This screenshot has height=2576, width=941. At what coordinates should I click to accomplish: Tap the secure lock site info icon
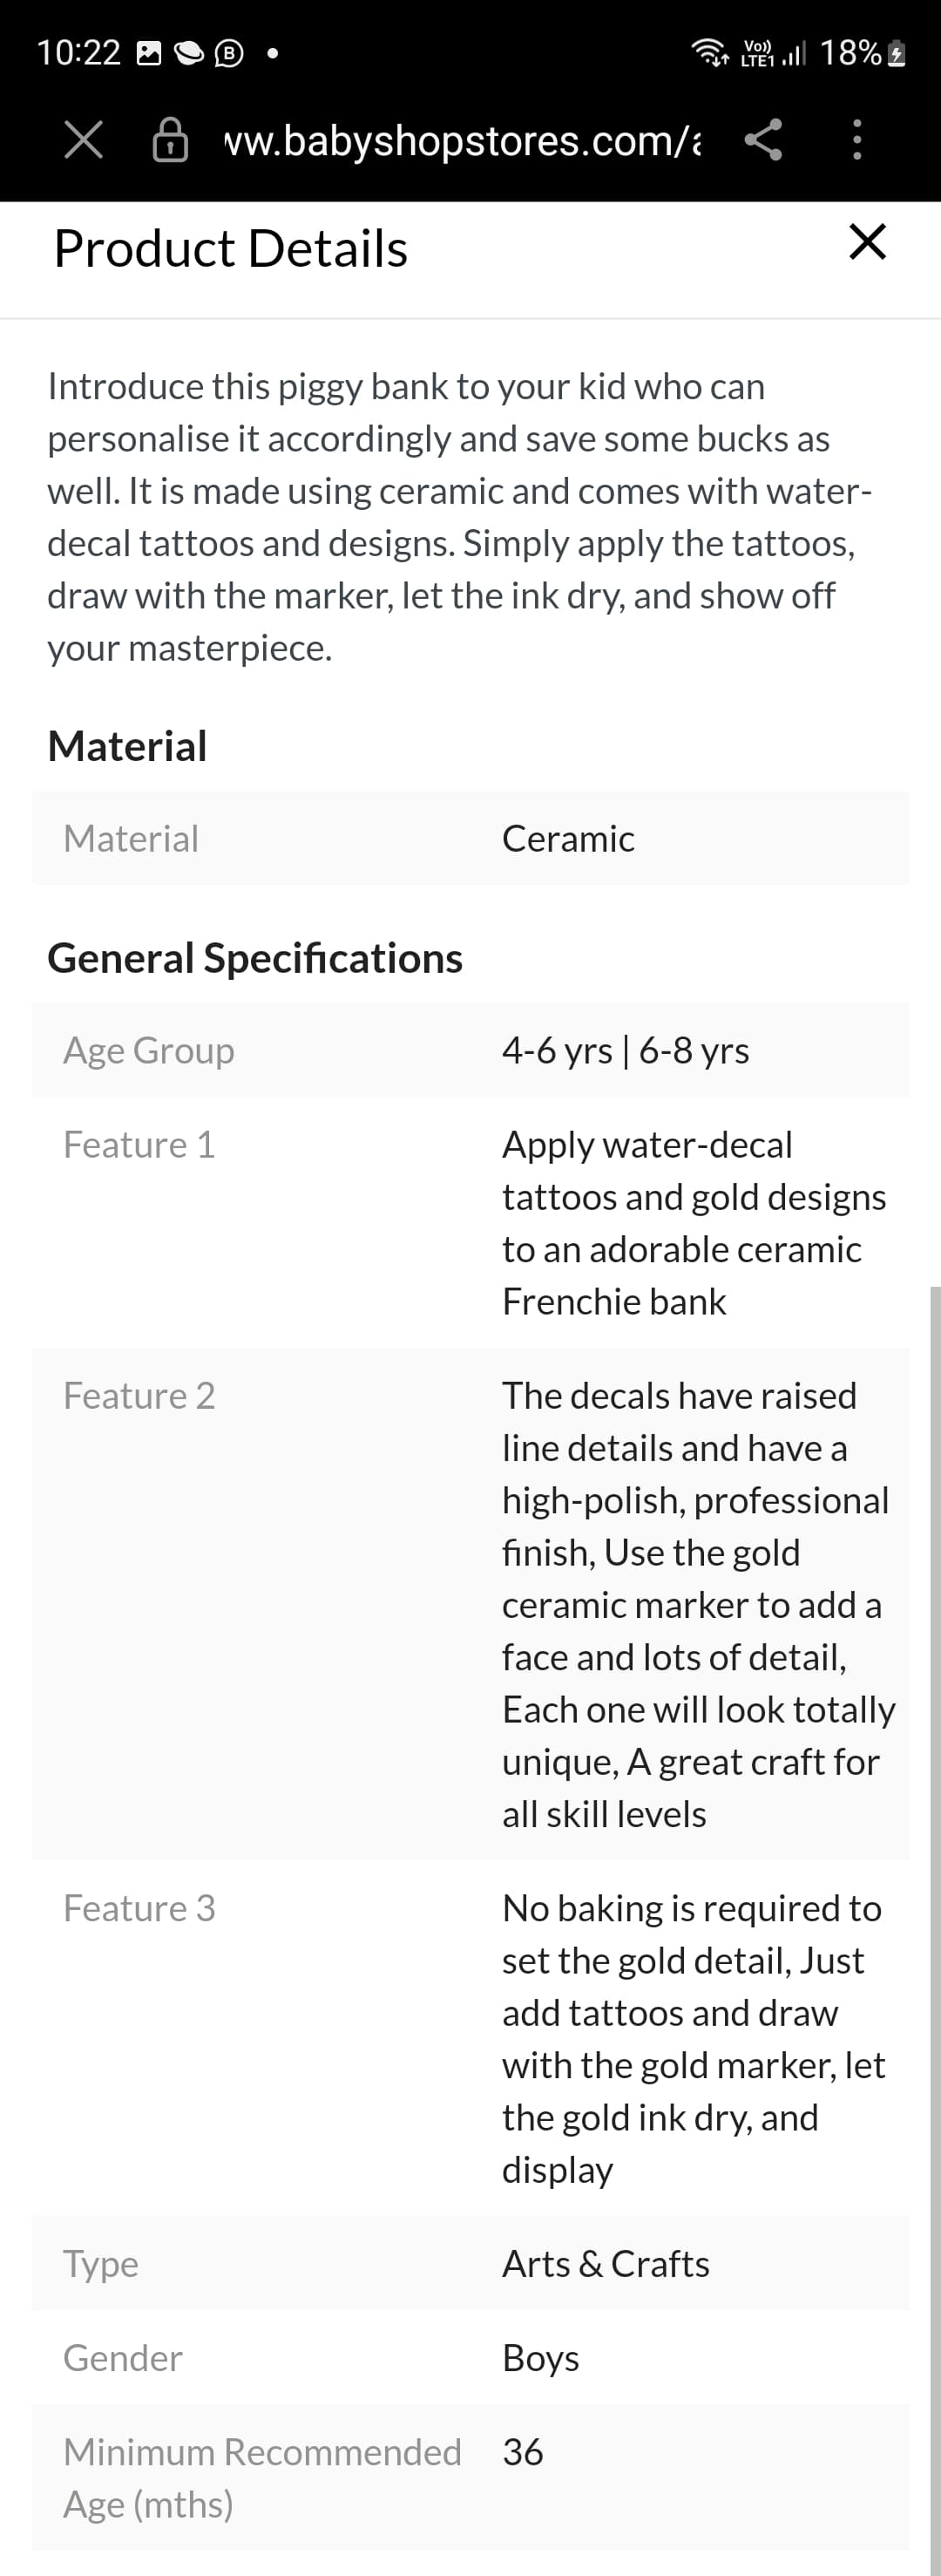pos(170,140)
